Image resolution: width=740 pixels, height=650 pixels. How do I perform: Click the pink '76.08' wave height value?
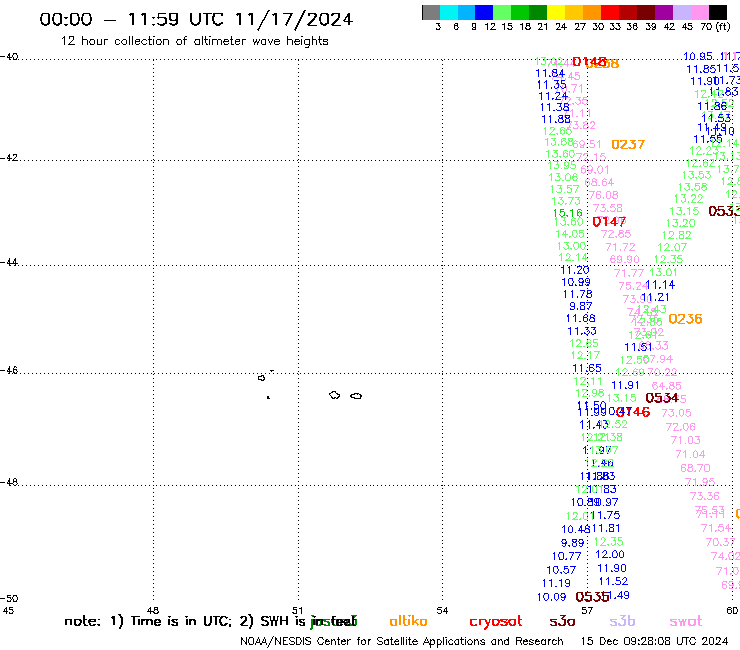click(603, 195)
